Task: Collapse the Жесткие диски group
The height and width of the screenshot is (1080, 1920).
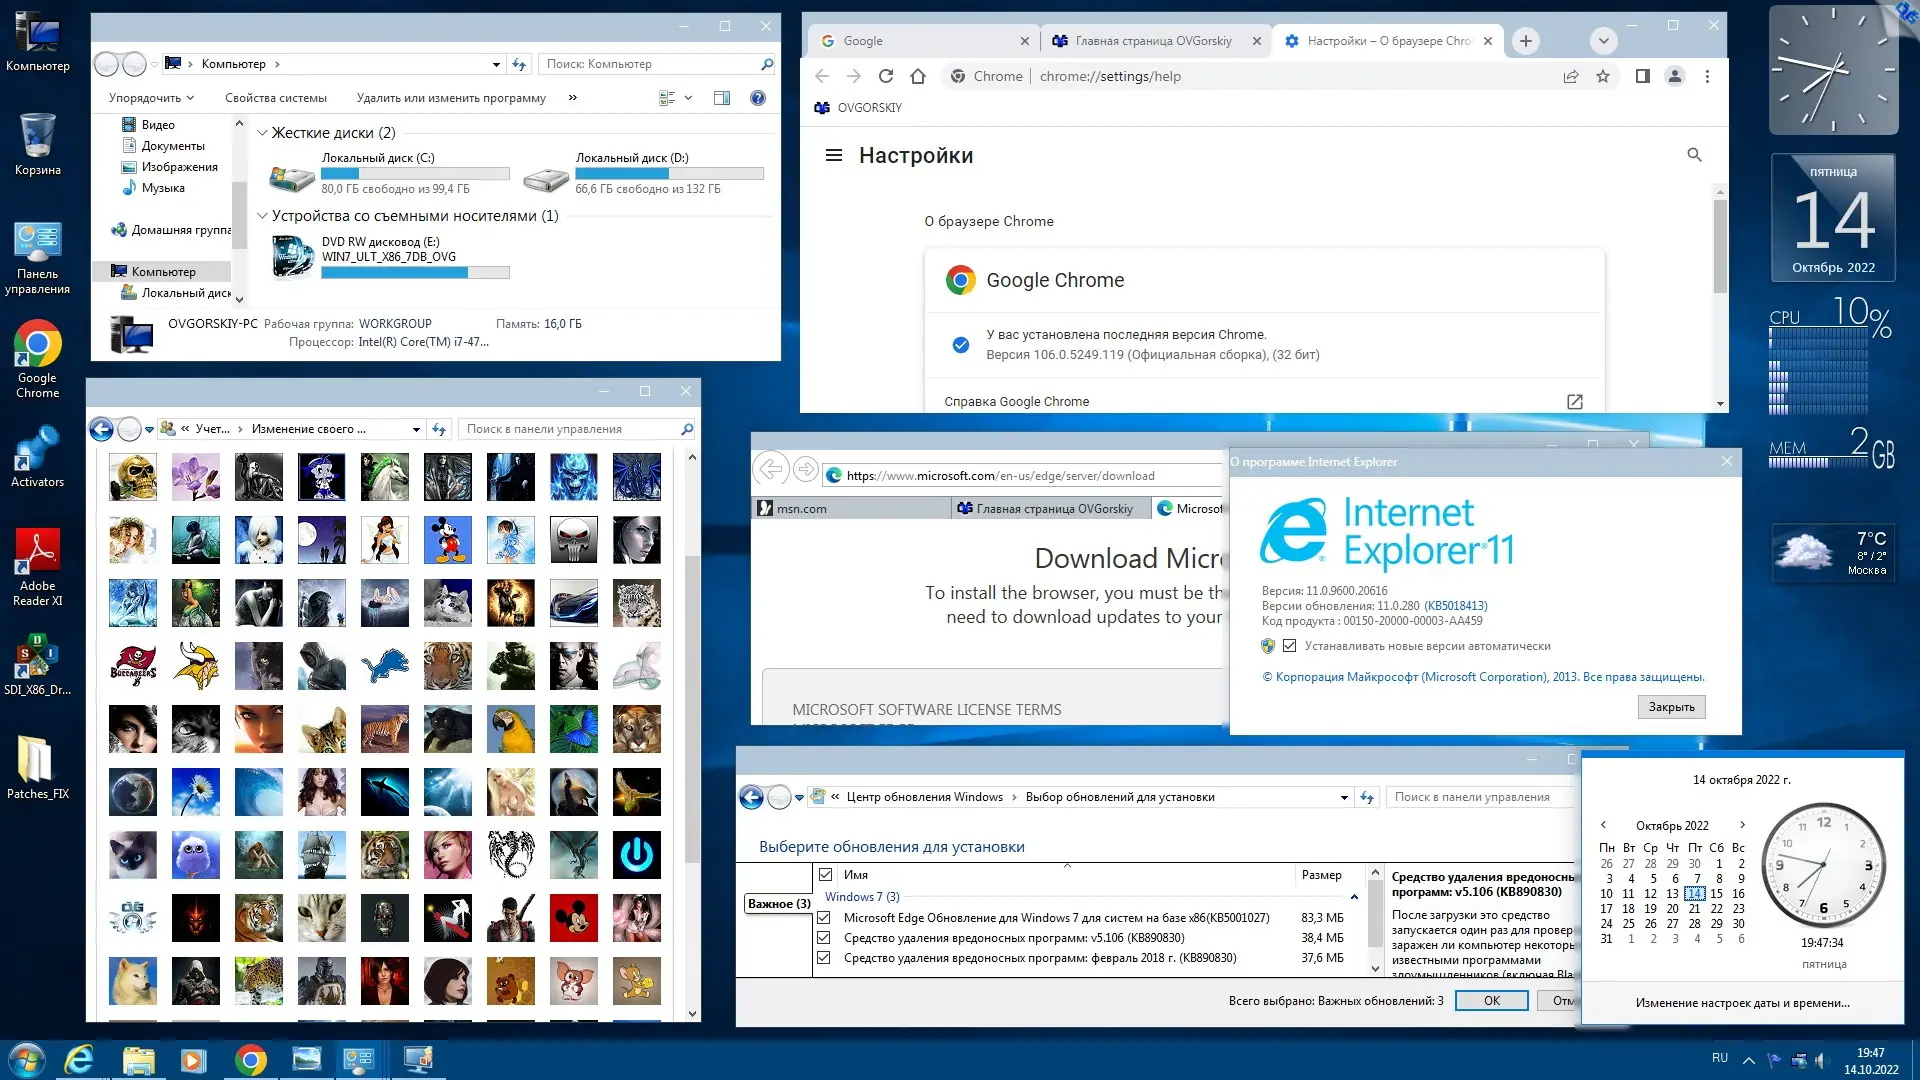Action: (262, 133)
